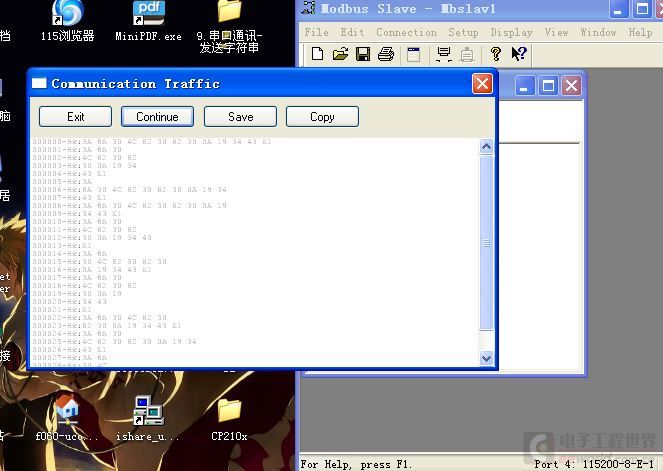Viewport: 663px width, 471px height.
Task: Close the Mbslav1 child window
Action: pos(571,86)
